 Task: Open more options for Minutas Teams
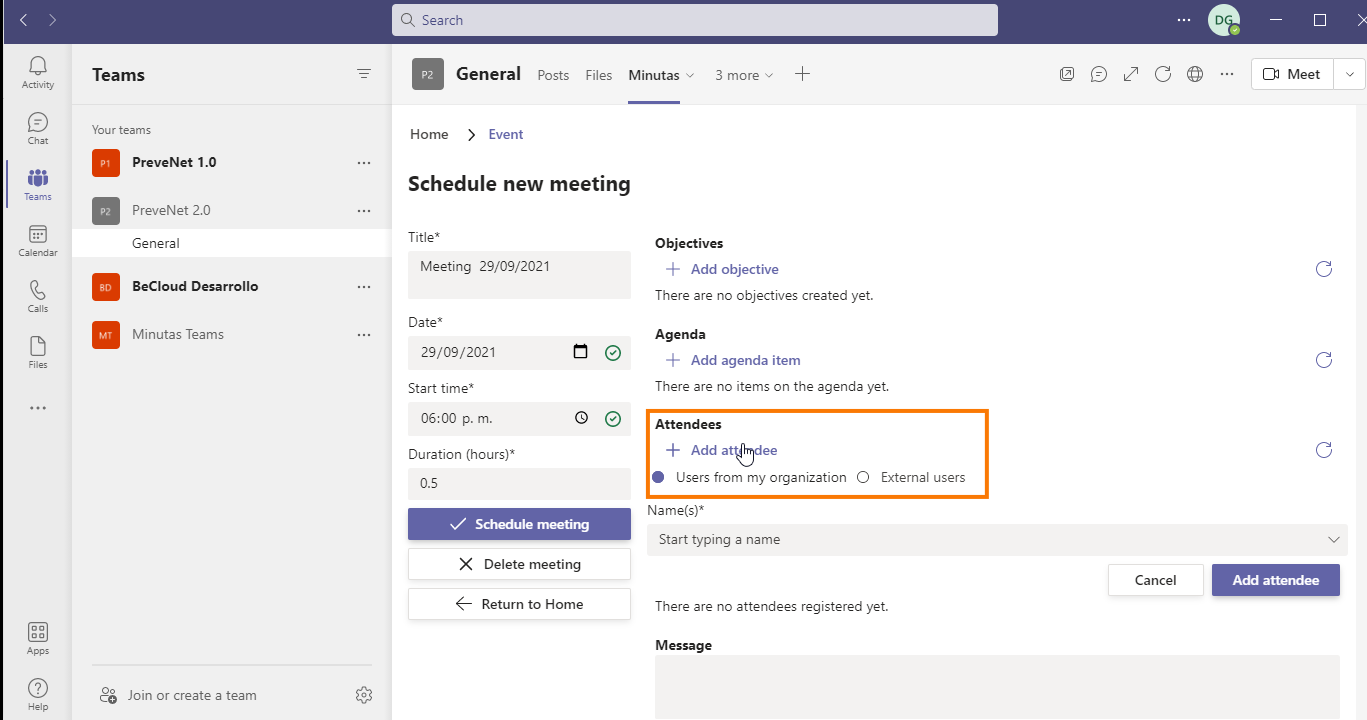(x=364, y=335)
